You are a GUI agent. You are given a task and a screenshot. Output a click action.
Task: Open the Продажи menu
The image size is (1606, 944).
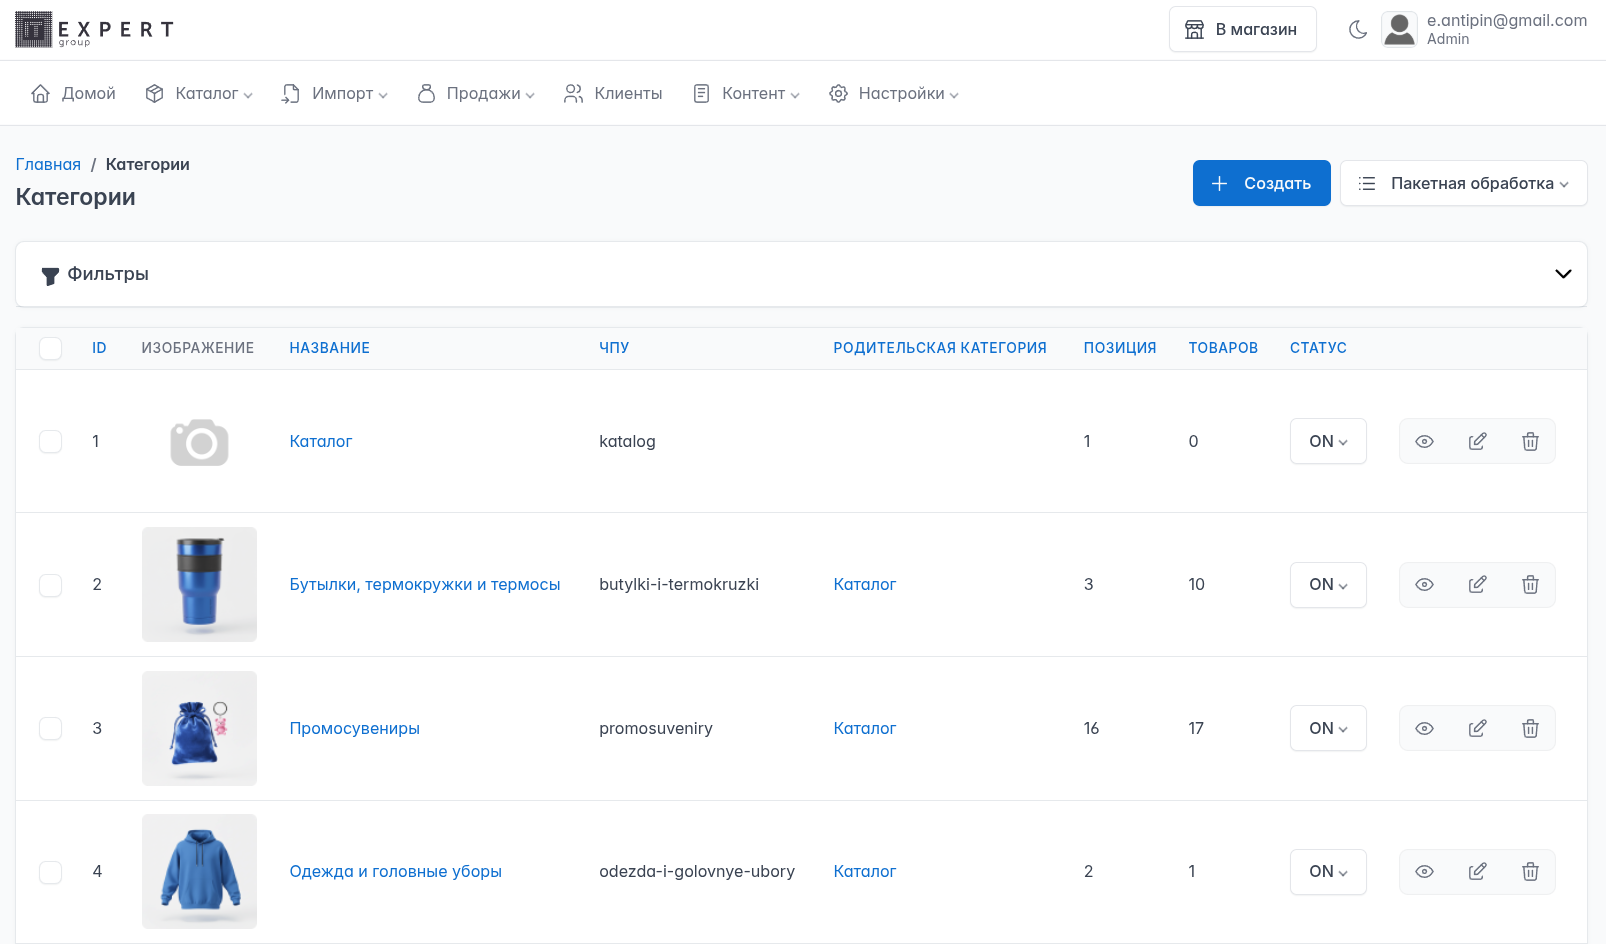point(476,93)
